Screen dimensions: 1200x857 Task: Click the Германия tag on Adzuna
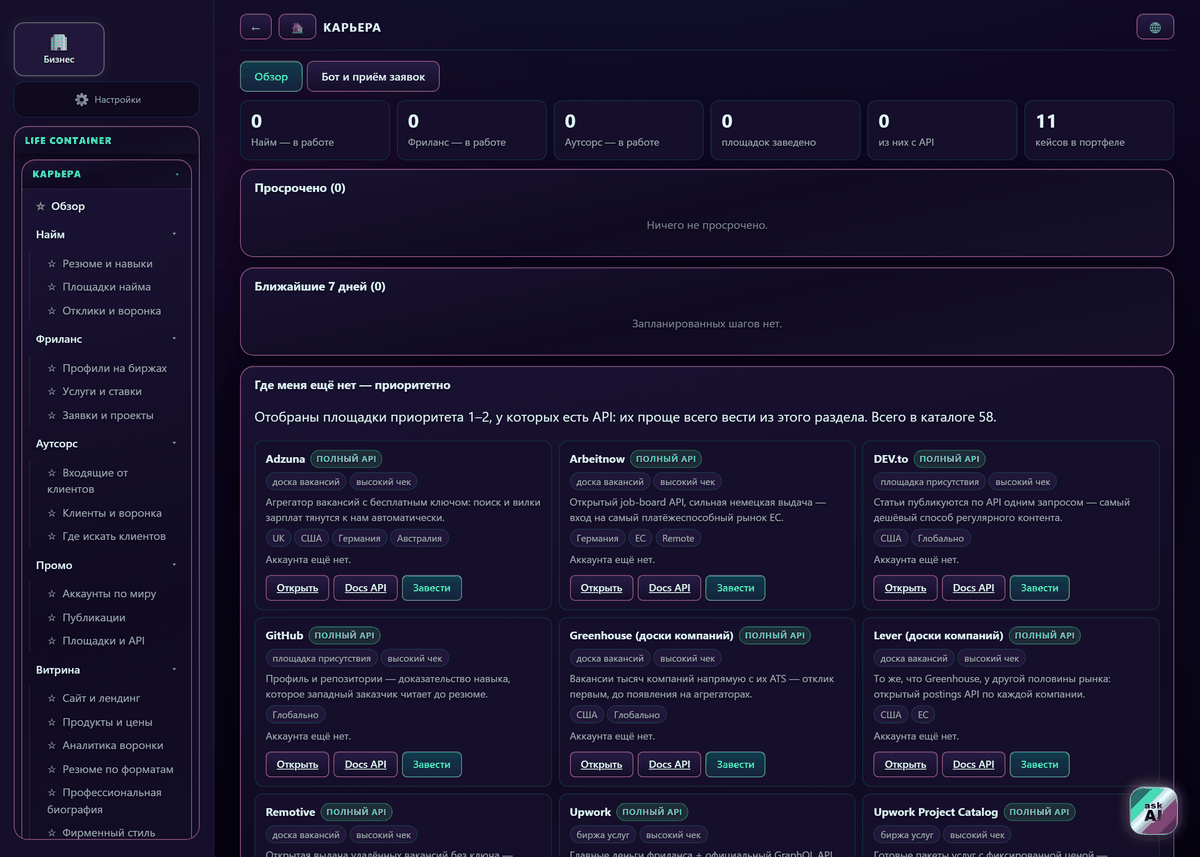pyautogui.click(x=359, y=538)
